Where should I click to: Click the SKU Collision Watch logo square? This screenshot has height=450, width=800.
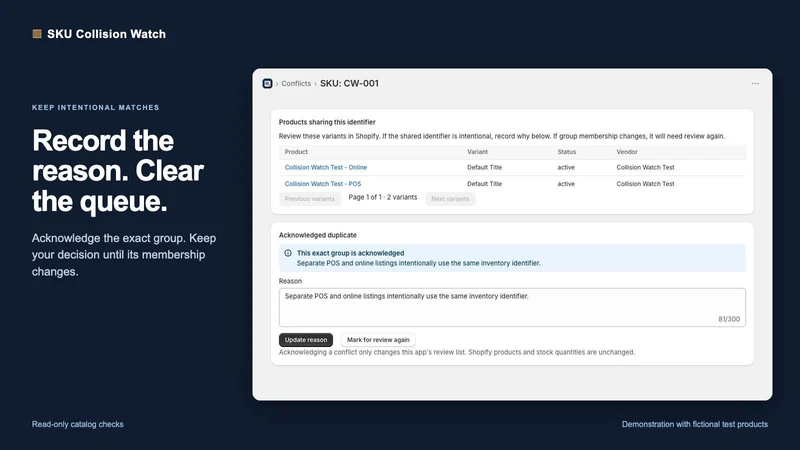(x=37, y=34)
